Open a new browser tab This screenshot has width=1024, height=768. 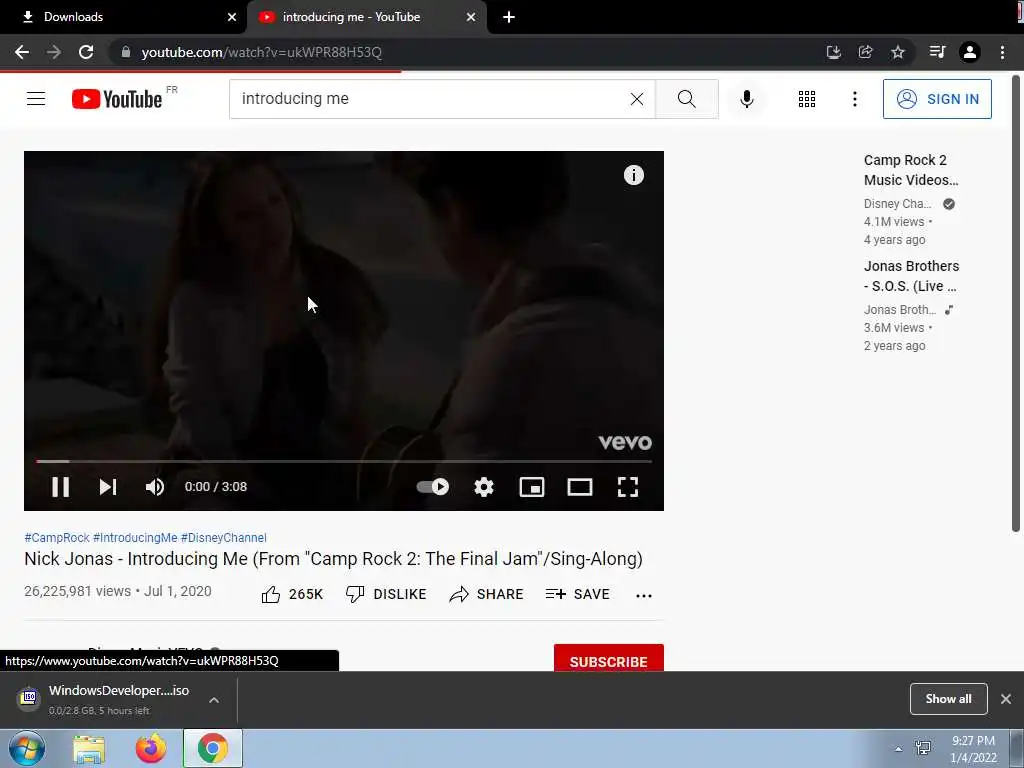(509, 17)
